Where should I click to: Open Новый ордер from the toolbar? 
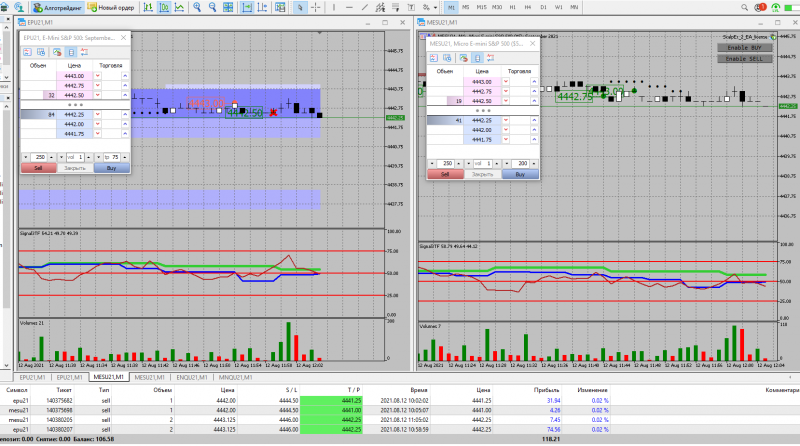[111, 8]
